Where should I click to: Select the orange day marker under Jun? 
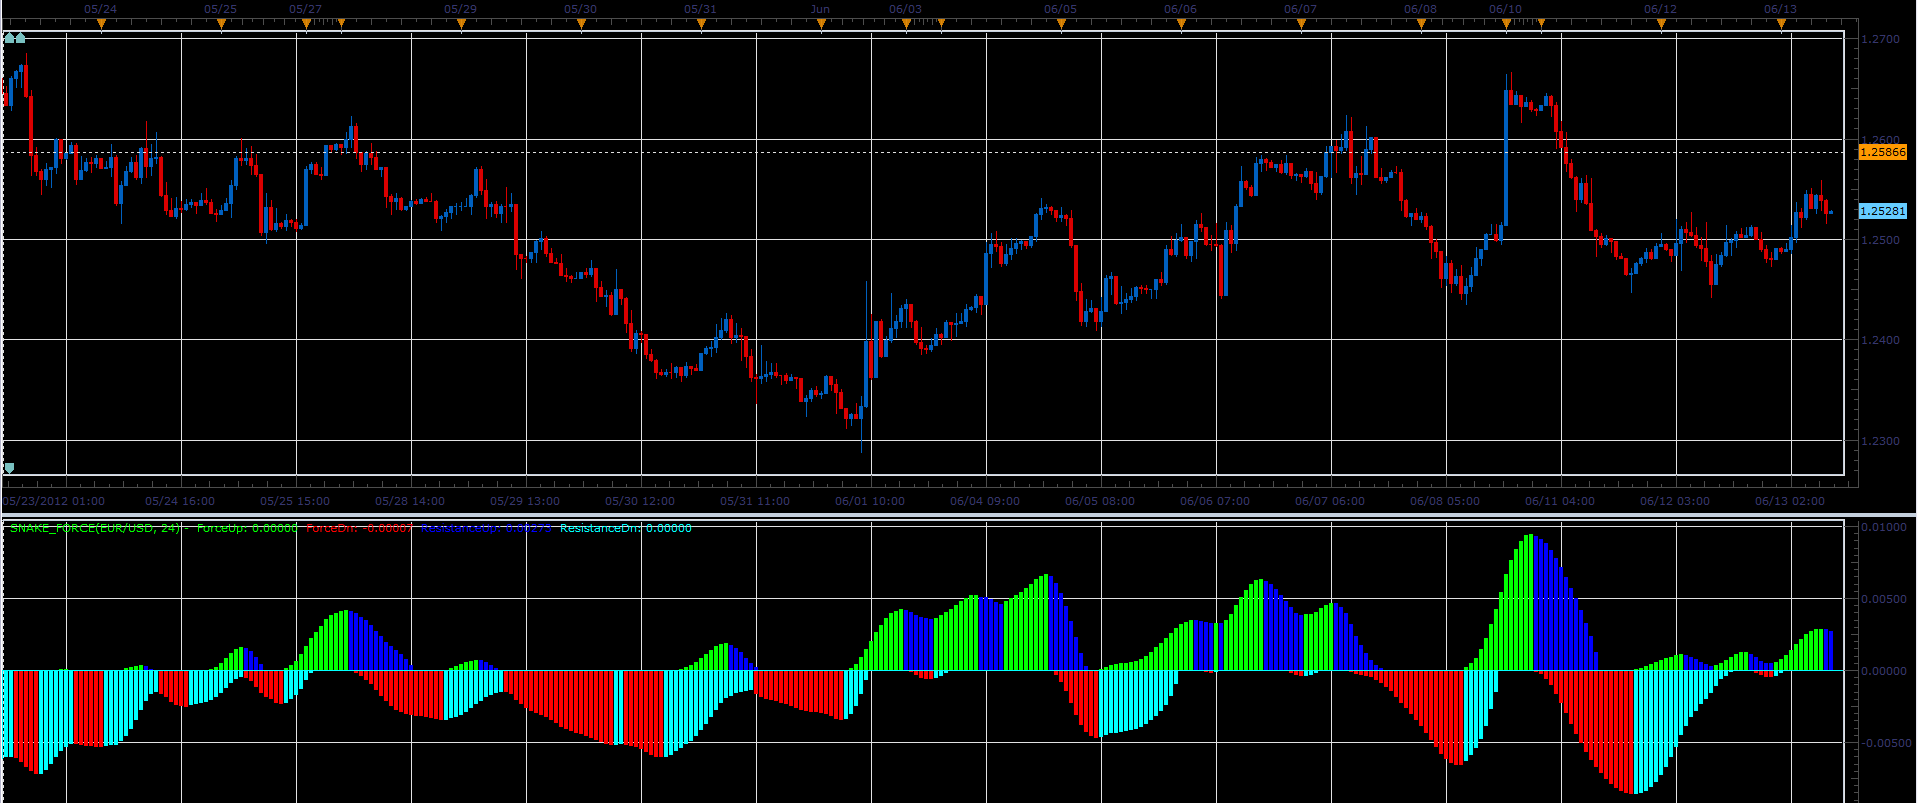tap(821, 24)
